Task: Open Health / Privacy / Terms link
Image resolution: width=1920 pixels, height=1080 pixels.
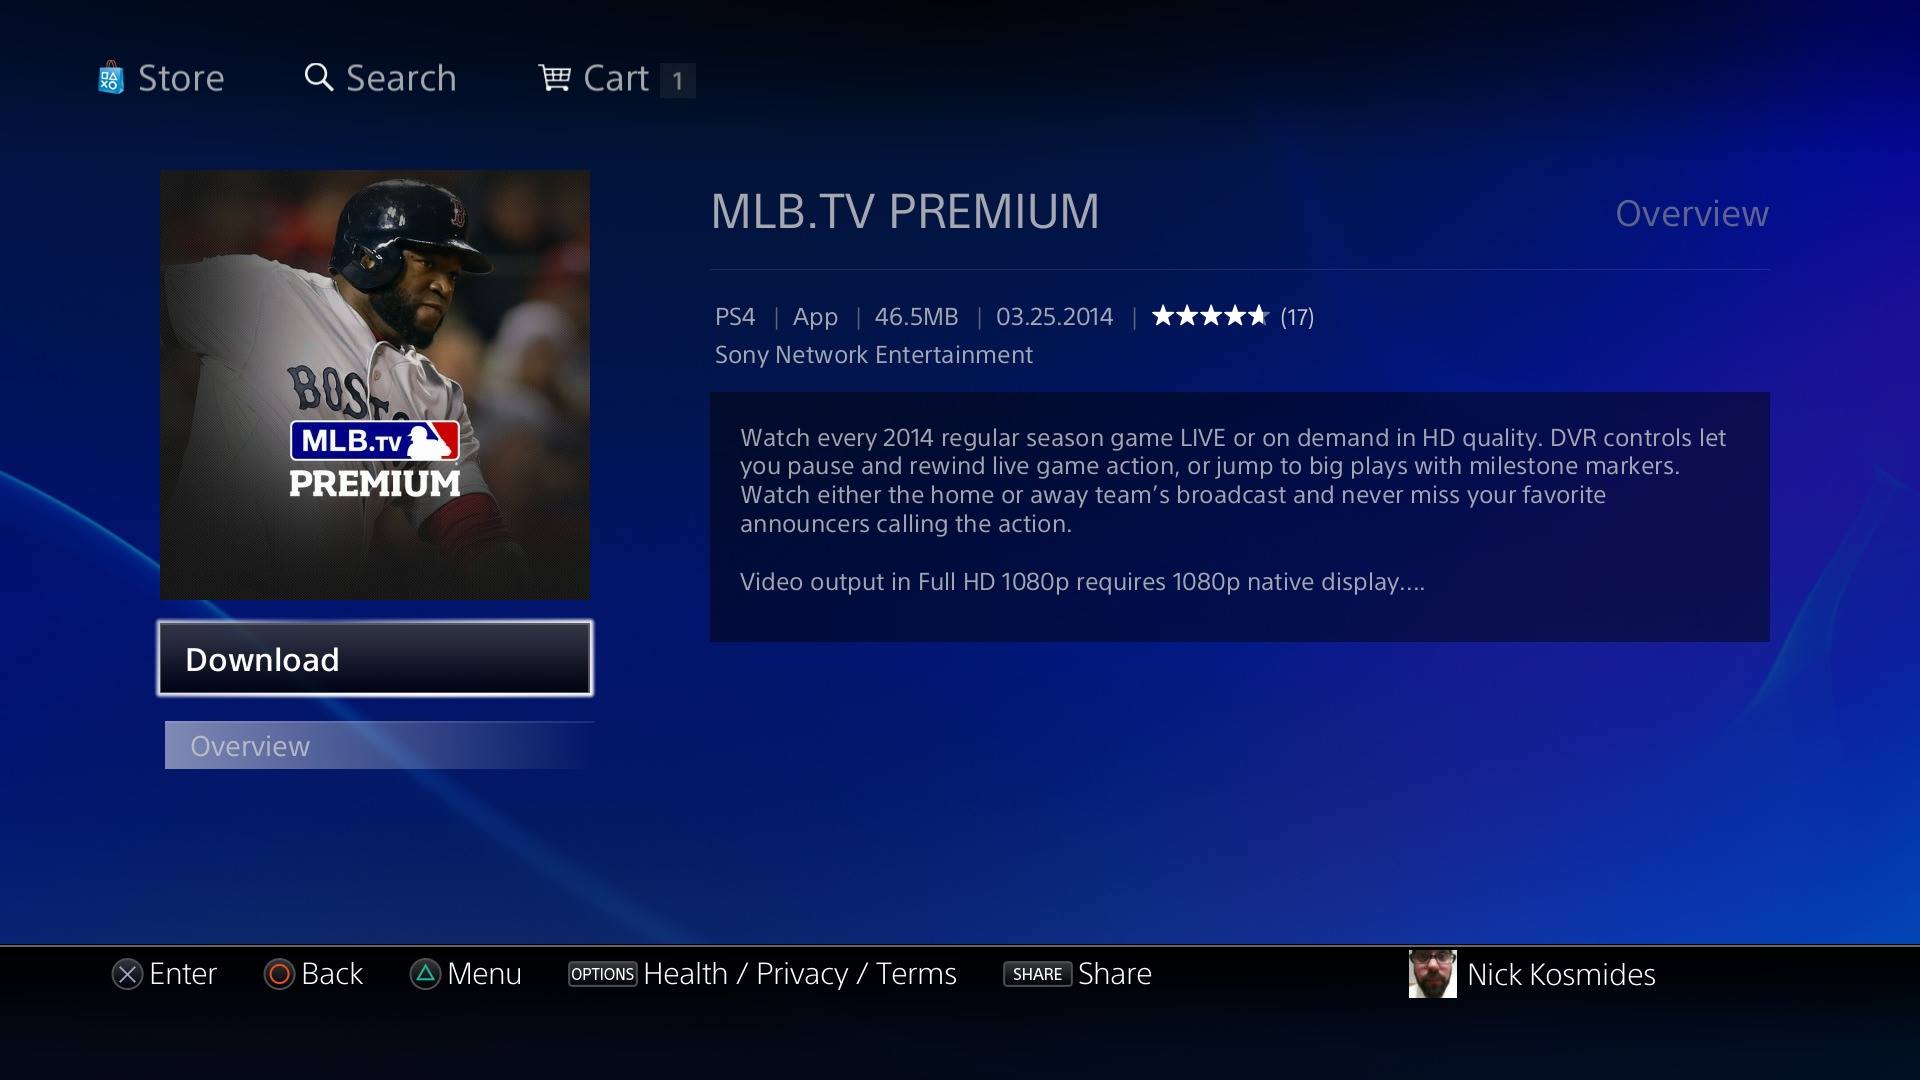Action: [800, 974]
